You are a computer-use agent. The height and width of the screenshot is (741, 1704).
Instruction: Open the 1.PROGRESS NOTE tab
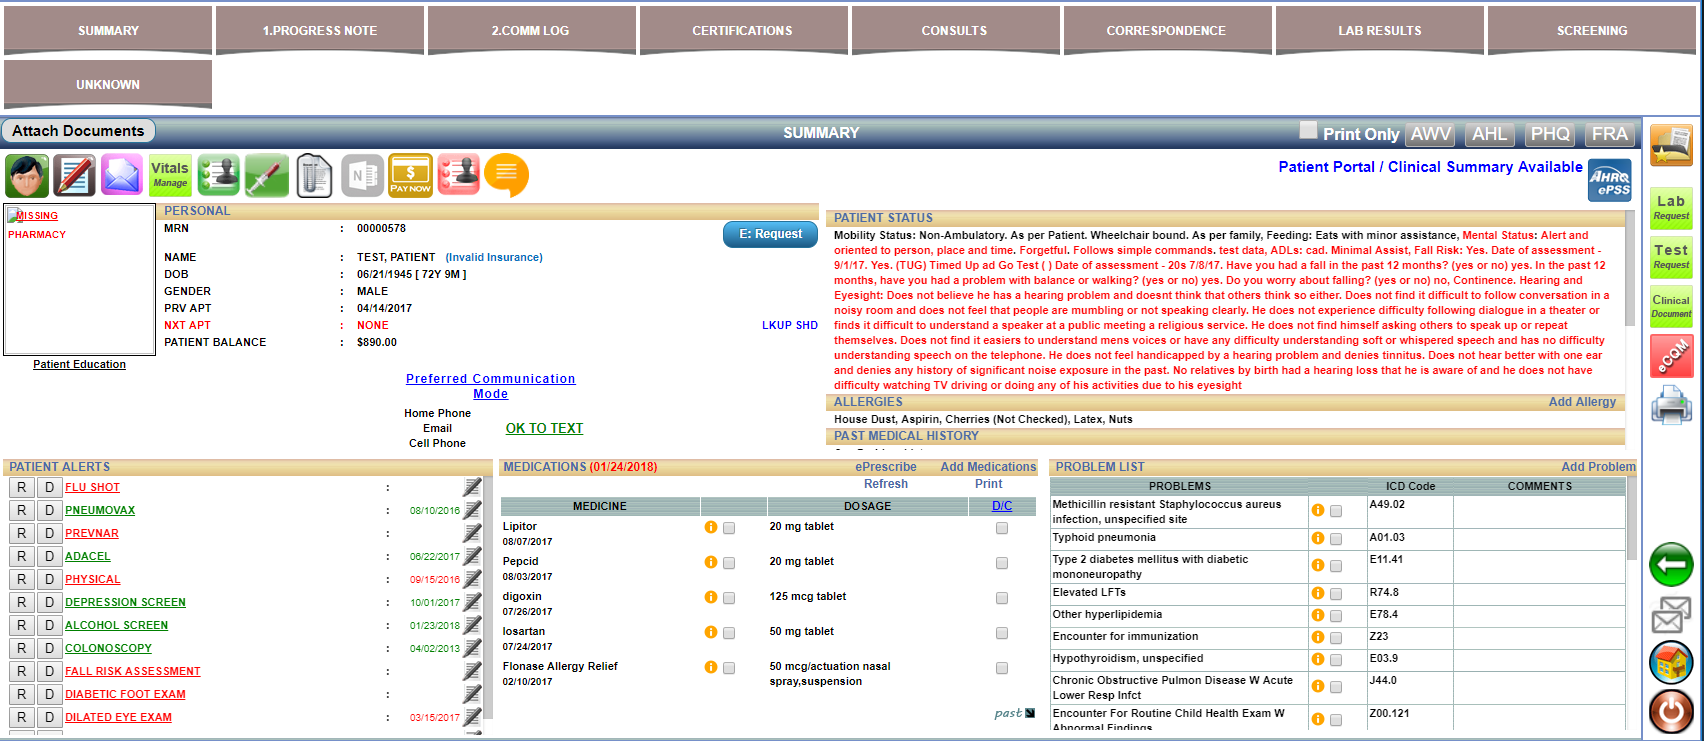pyautogui.click(x=320, y=31)
